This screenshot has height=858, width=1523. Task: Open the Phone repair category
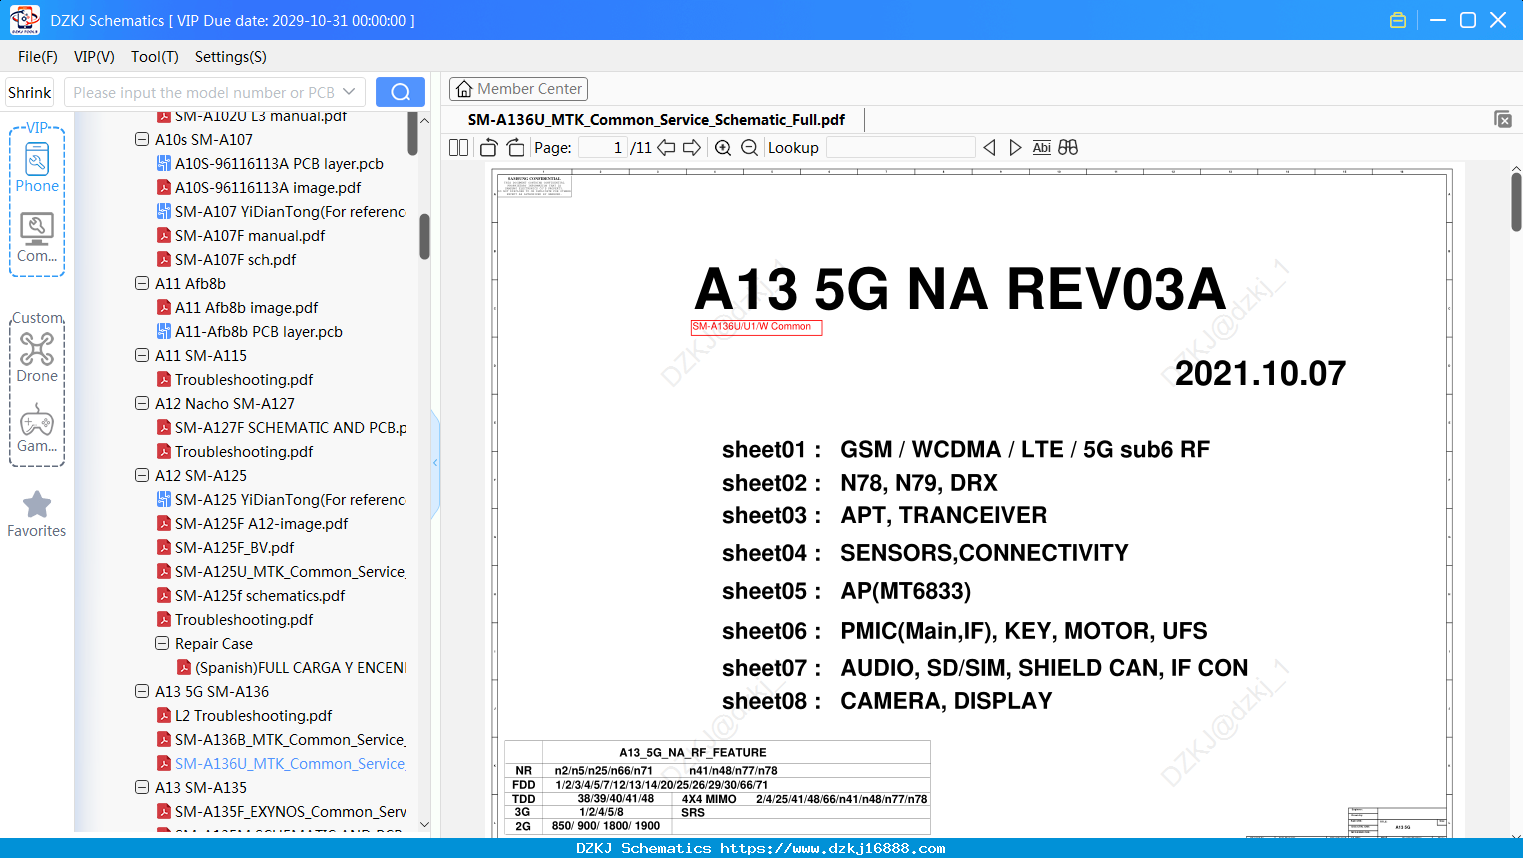click(37, 167)
